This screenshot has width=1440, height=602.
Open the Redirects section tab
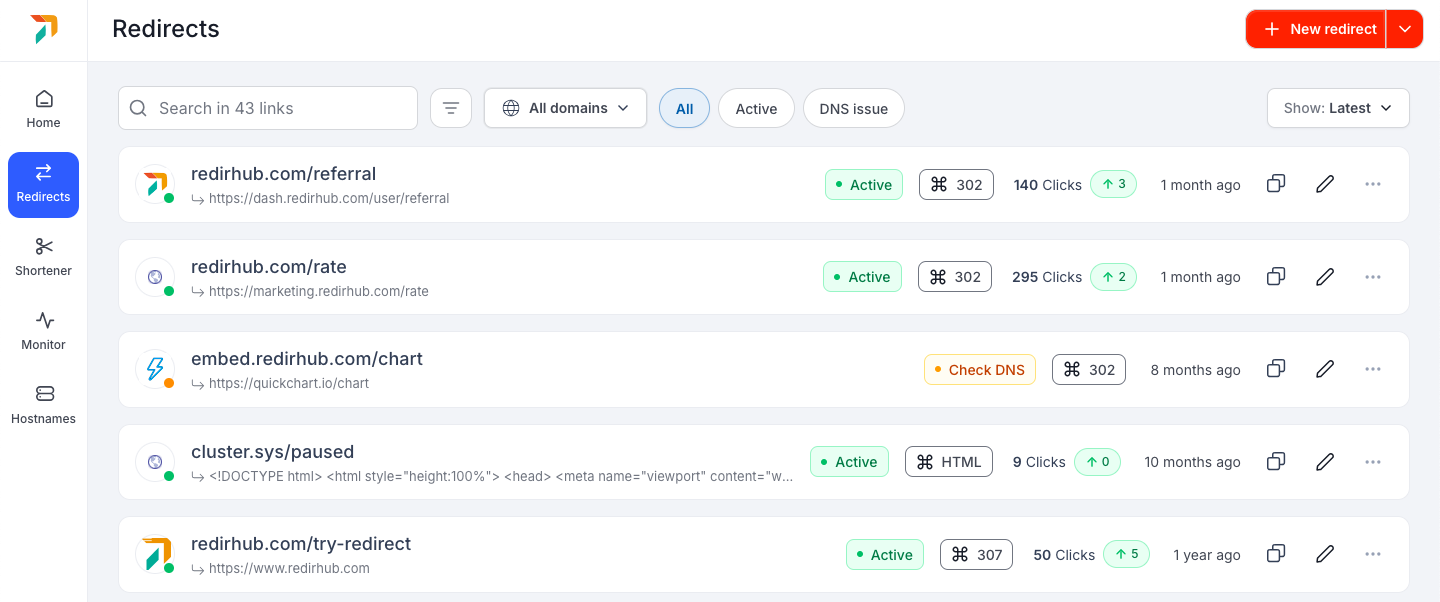pyautogui.click(x=43, y=185)
